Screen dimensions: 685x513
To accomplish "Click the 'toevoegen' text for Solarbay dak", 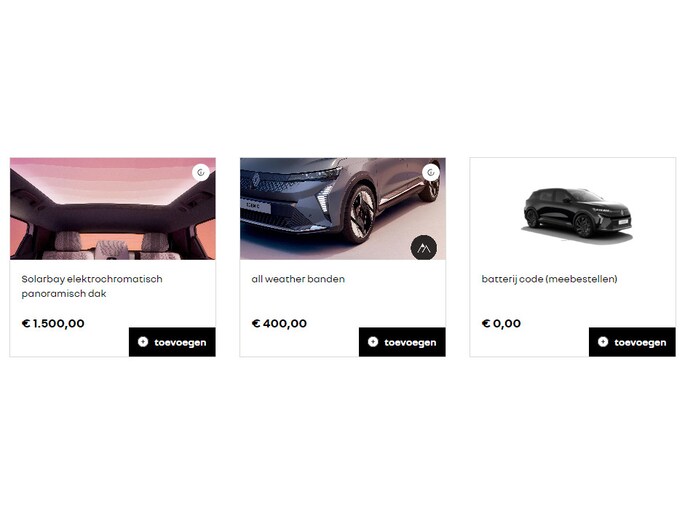I will (x=180, y=343).
